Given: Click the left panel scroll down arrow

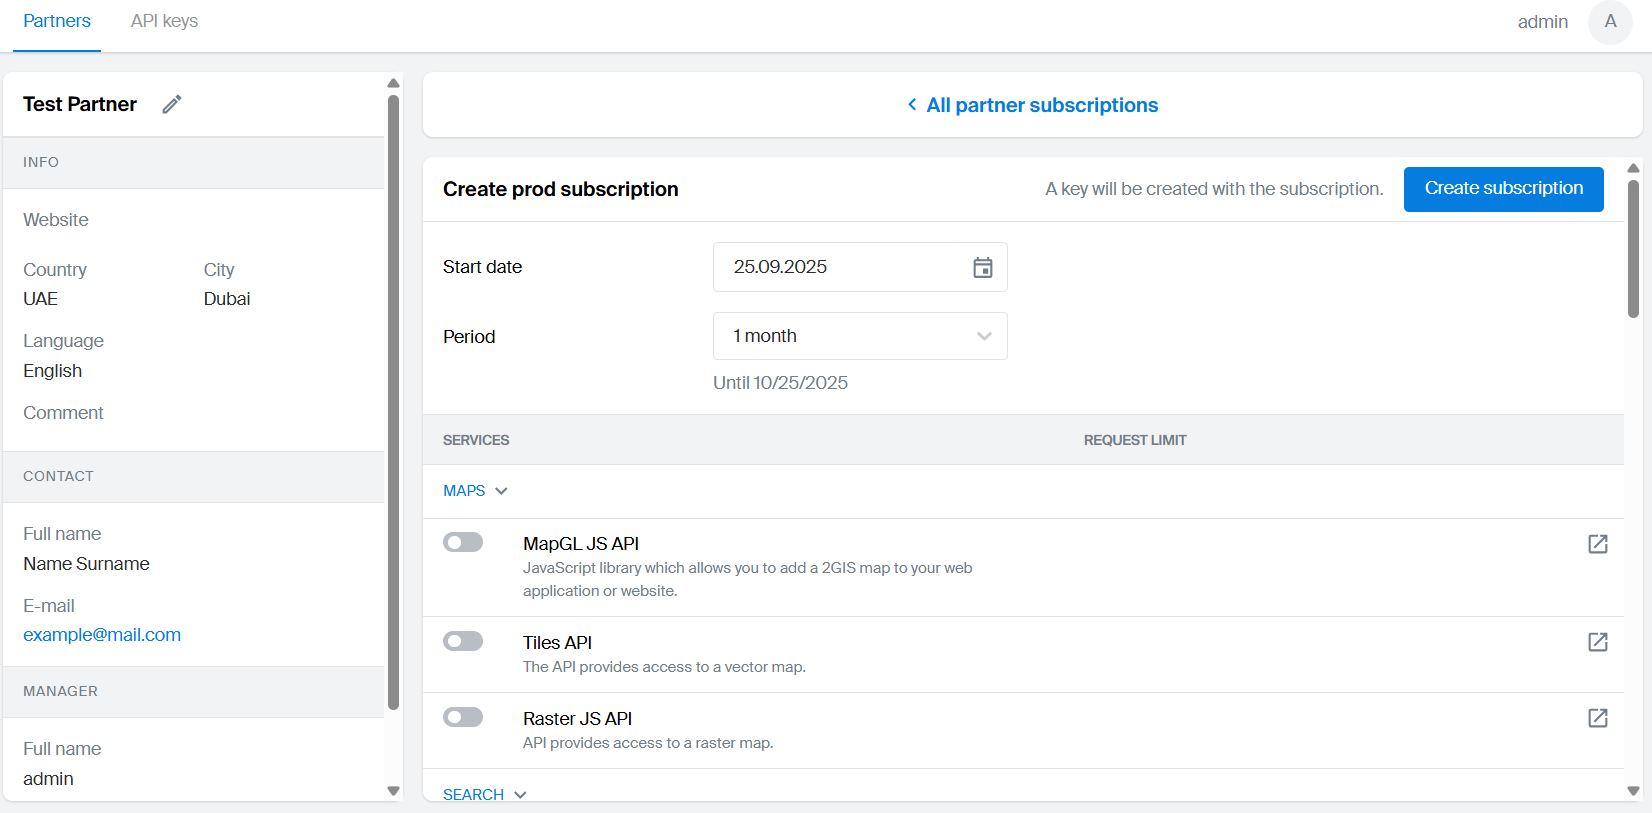Looking at the screenshot, I should coord(393,790).
